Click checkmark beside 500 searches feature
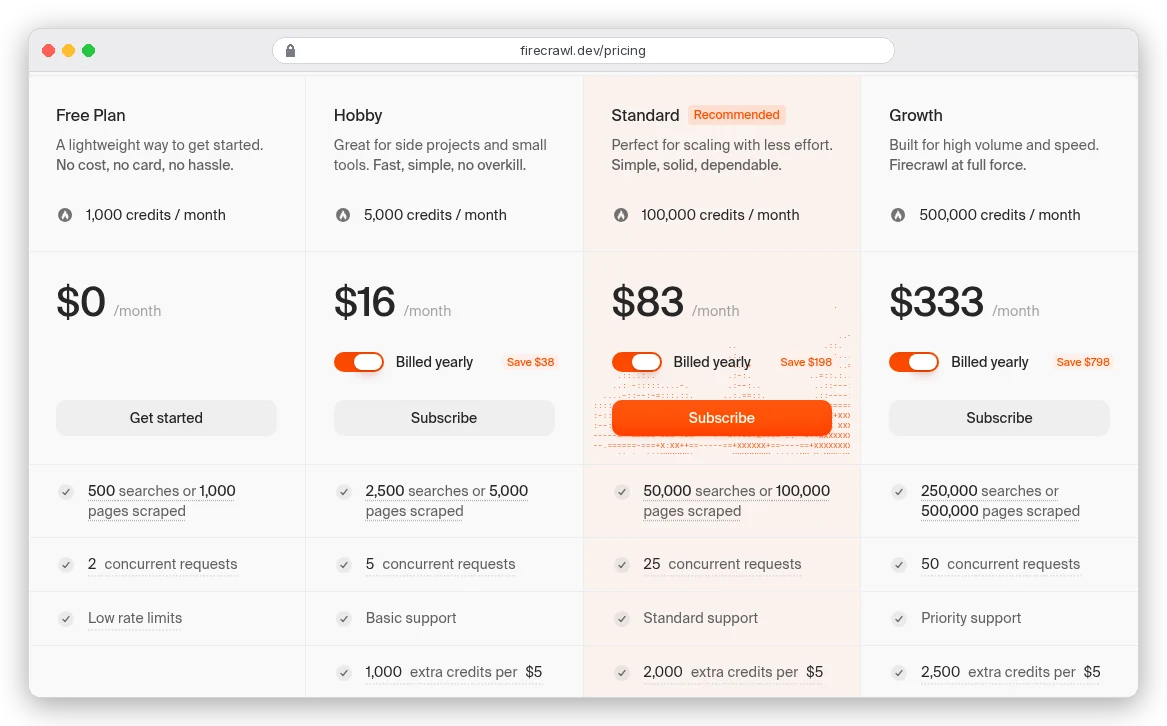 tap(66, 491)
